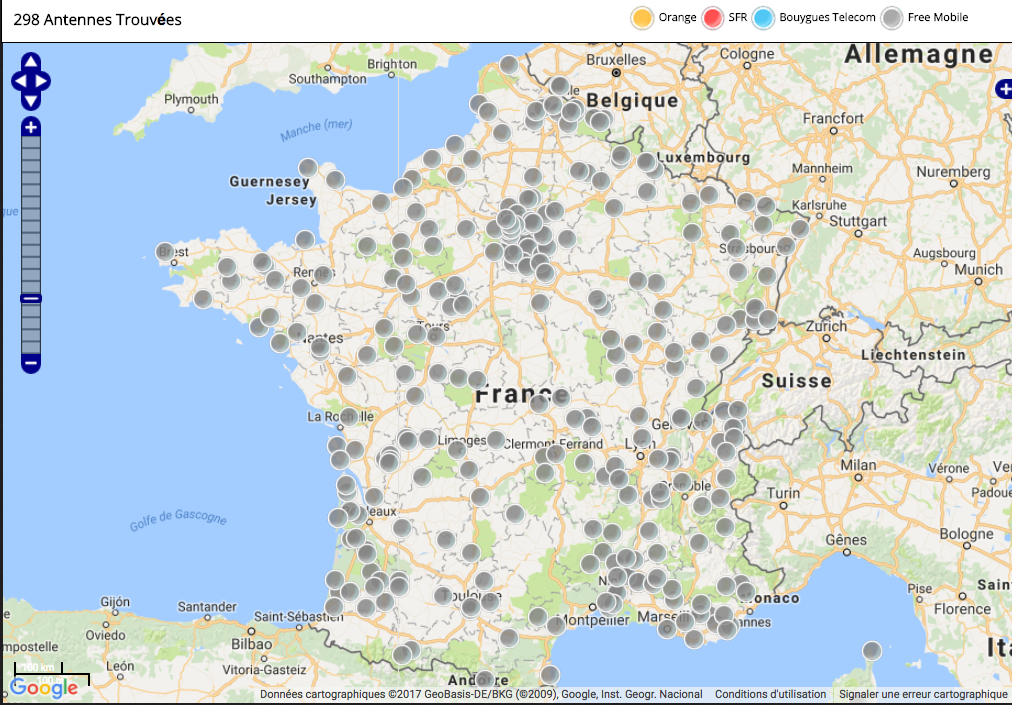Toggle the Orange operator filter
This screenshot has width=1012, height=705.
(643, 18)
